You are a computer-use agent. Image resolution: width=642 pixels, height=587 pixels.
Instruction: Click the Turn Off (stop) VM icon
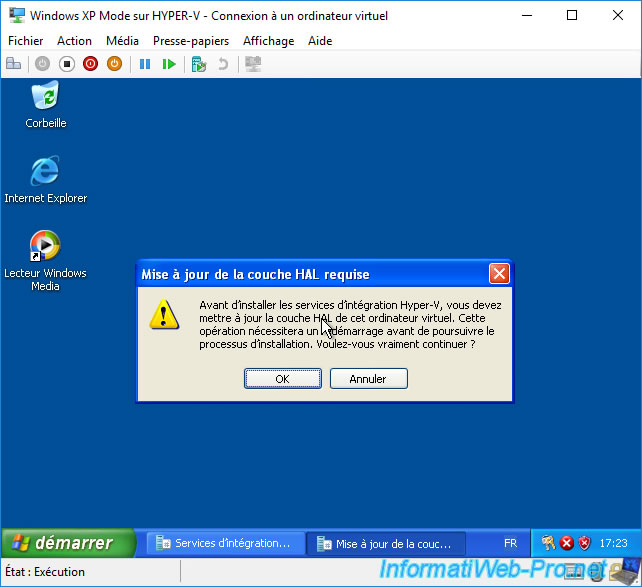[66, 64]
